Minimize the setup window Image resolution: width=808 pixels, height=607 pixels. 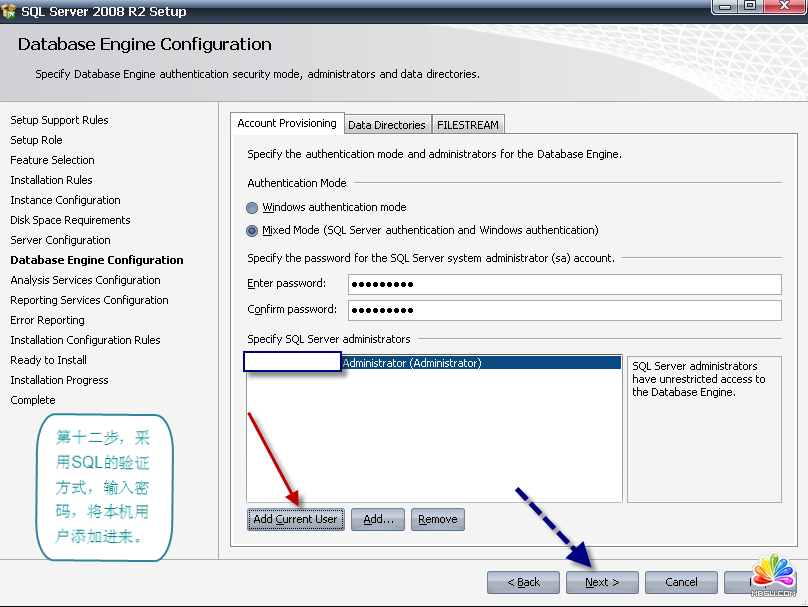pyautogui.click(x=725, y=7)
